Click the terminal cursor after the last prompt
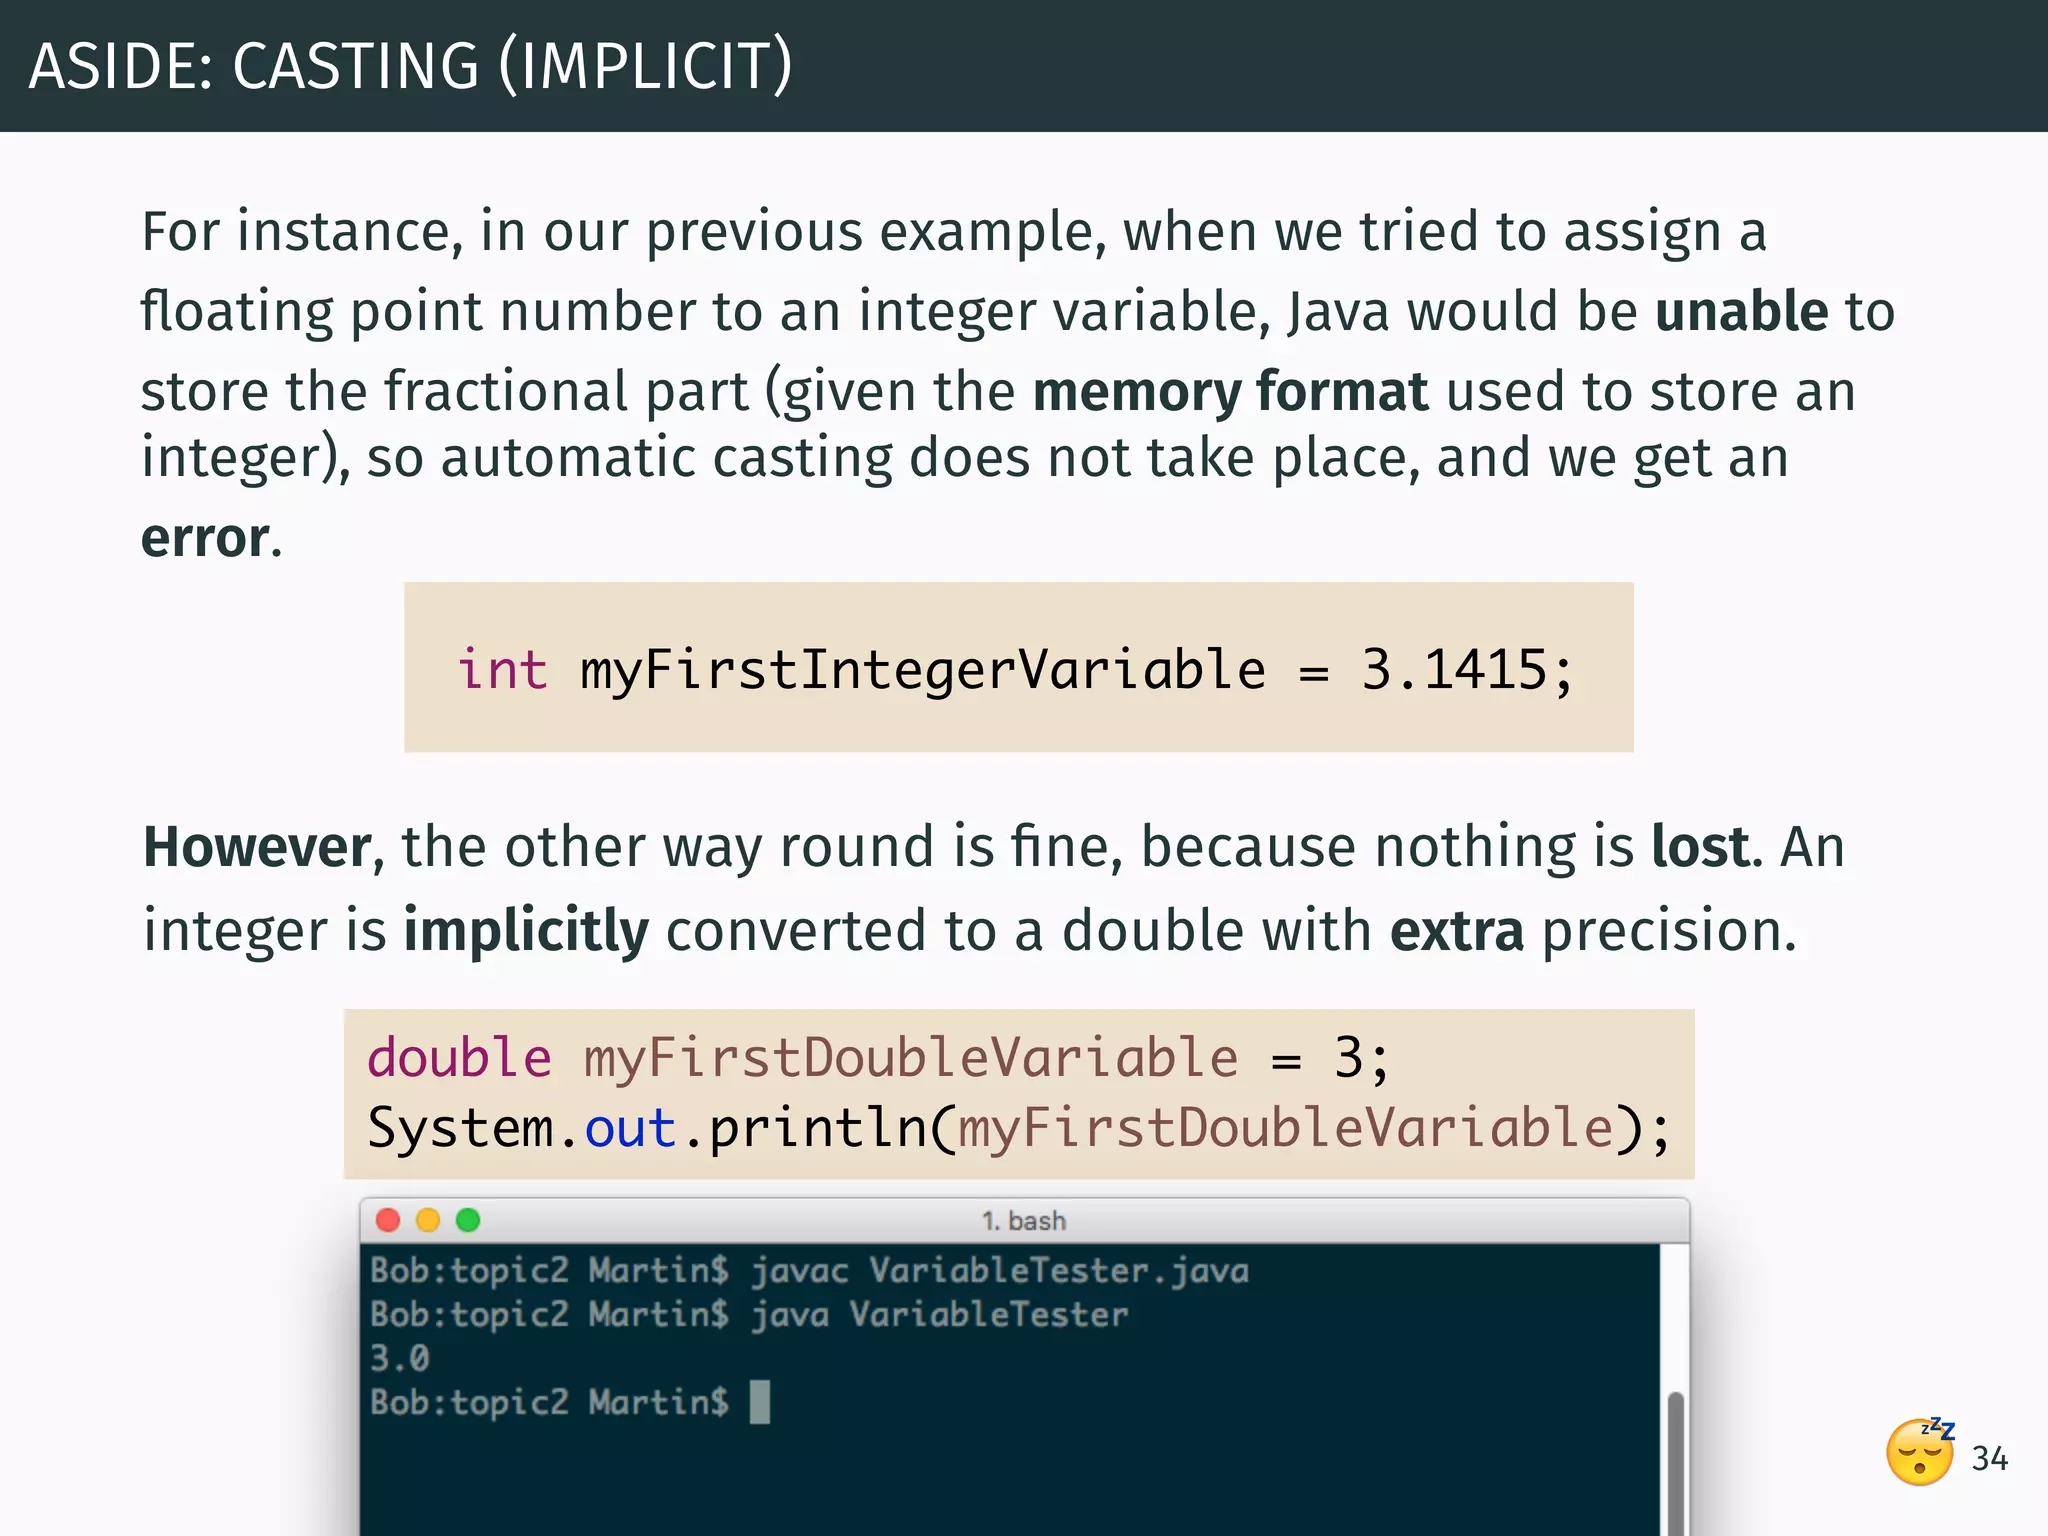The width and height of the screenshot is (2048, 1536). coord(760,1402)
